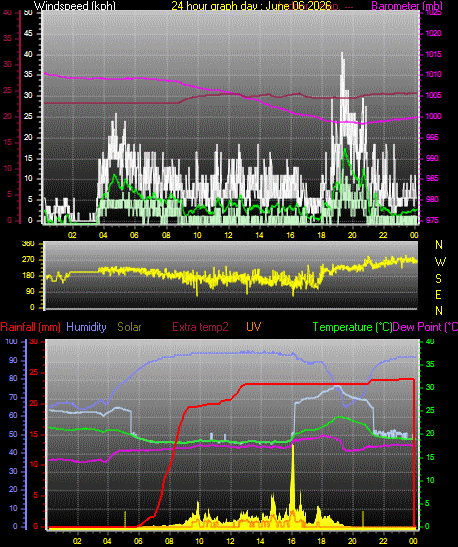Click the yellow 90 on wind direction axis
The height and width of the screenshot is (547, 458).
coord(30,291)
